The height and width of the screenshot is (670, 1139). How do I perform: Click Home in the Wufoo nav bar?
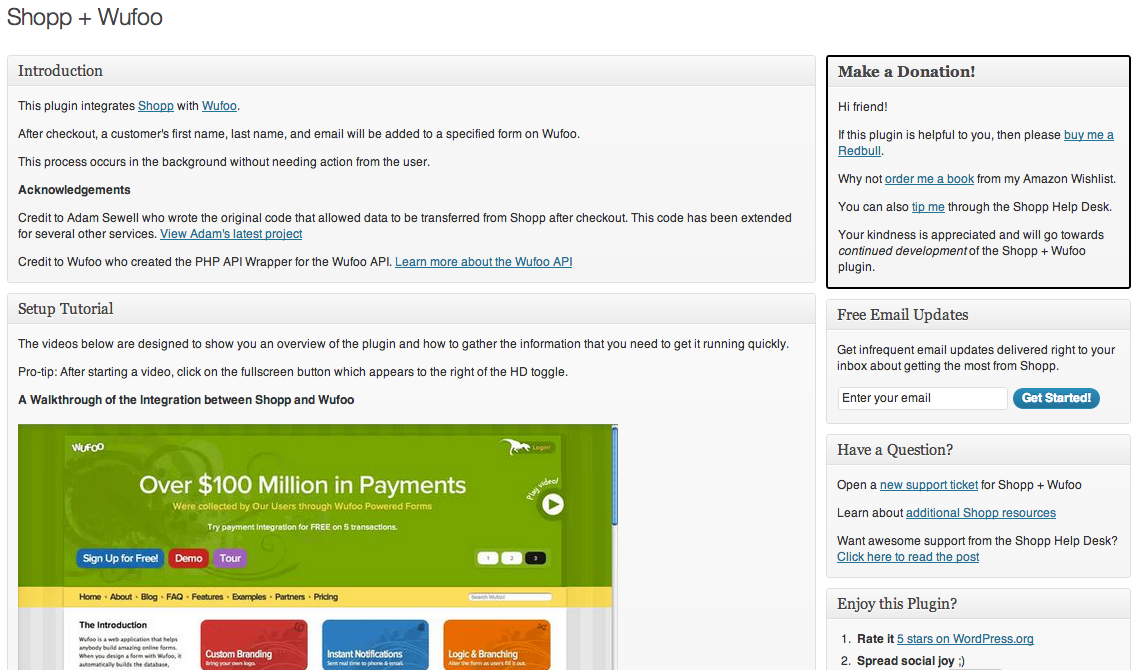pyautogui.click(x=90, y=597)
